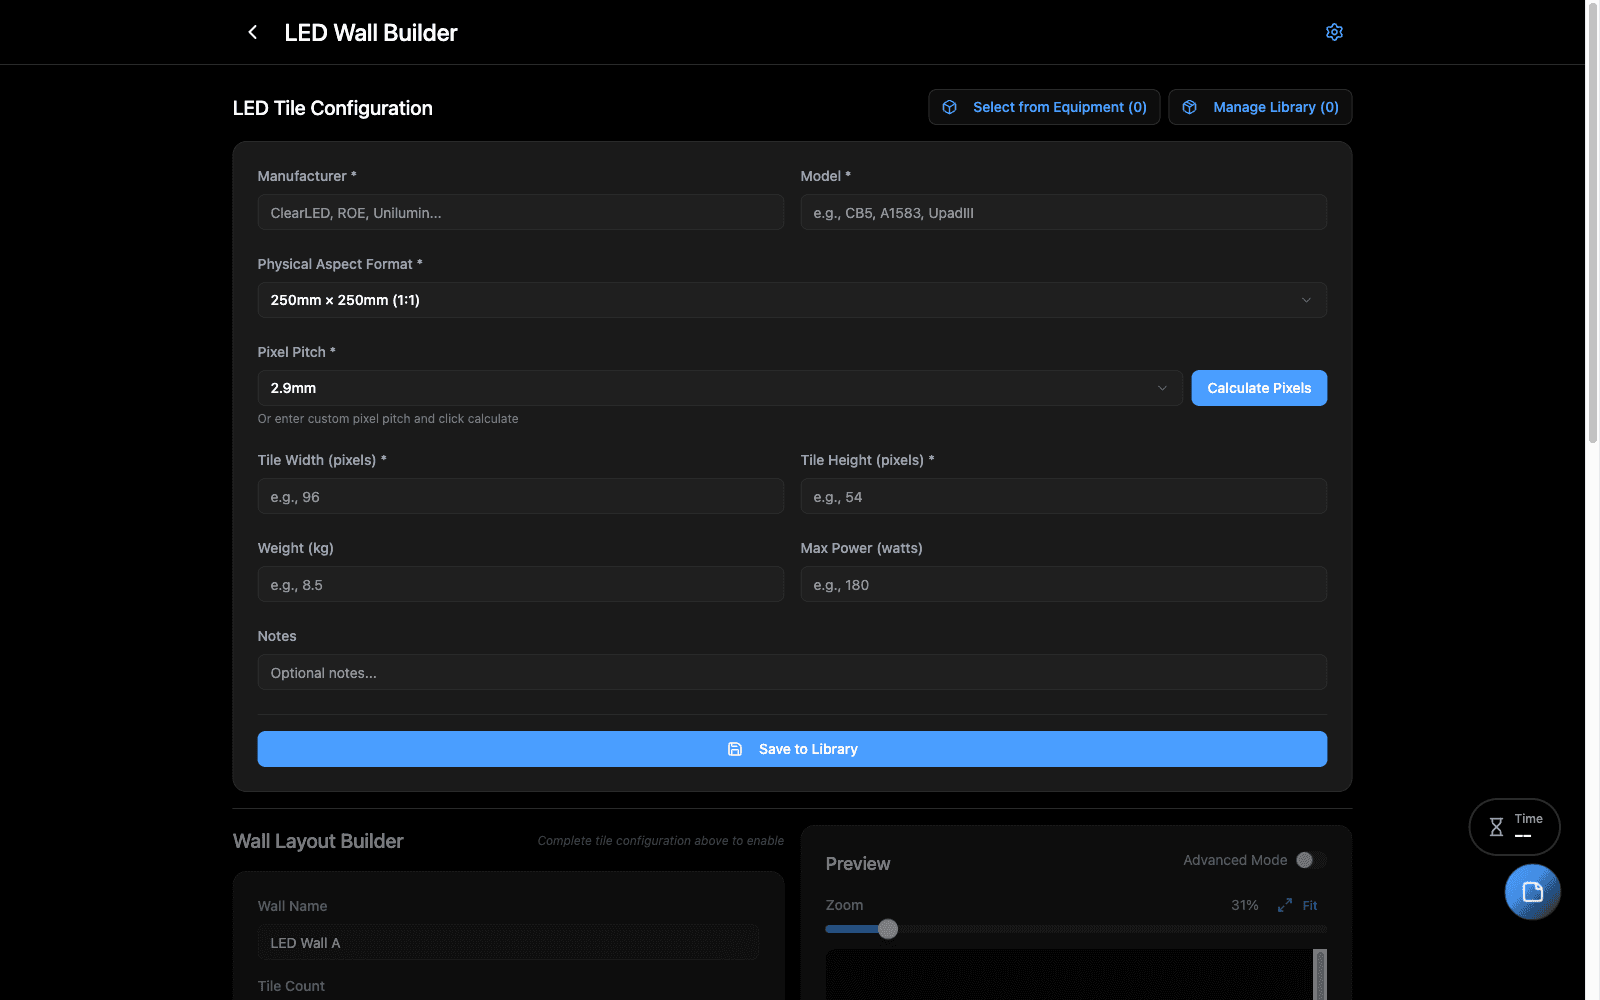Open the Pixel Pitch 2.9mm dropdown
The image size is (1600, 1000).
(x=720, y=388)
